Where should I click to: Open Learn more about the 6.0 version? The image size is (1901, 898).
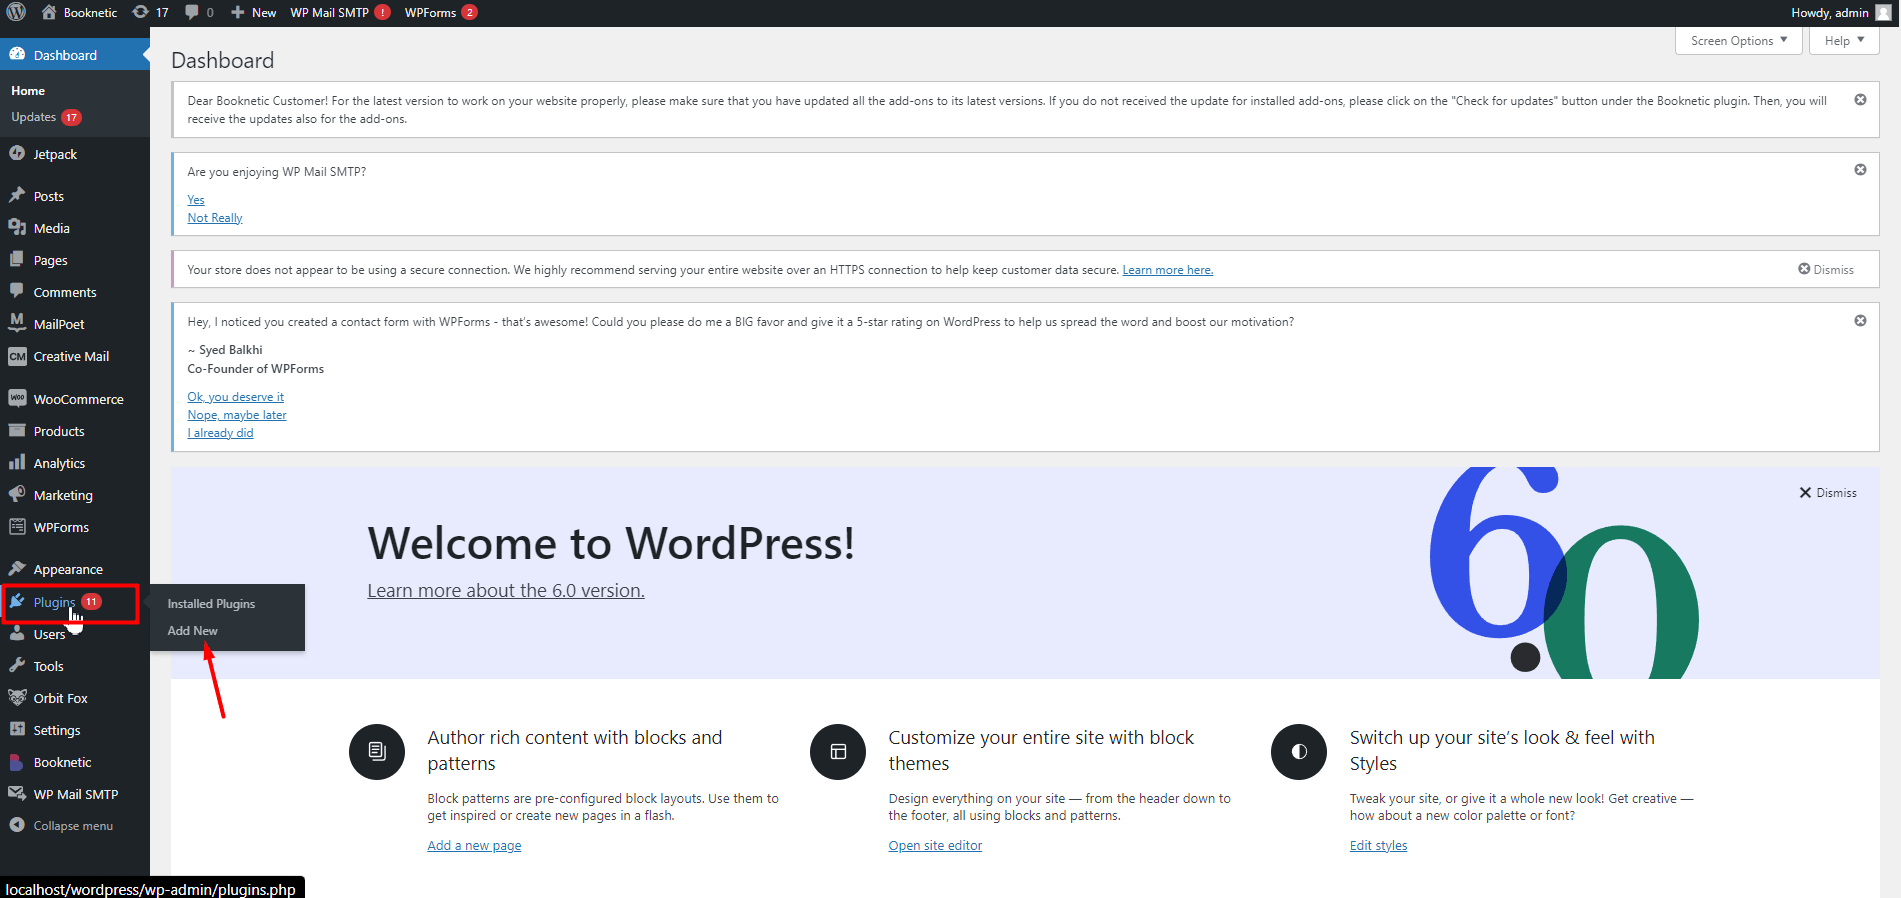click(x=506, y=590)
